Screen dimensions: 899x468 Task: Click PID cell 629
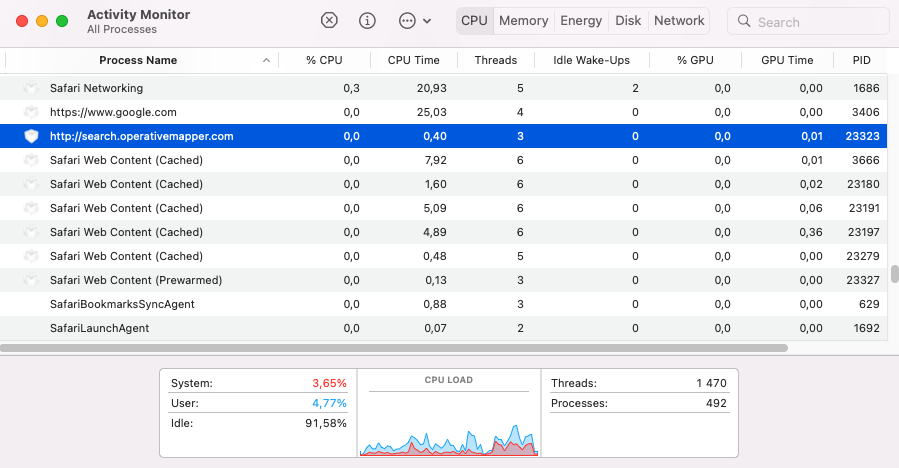(x=869, y=305)
